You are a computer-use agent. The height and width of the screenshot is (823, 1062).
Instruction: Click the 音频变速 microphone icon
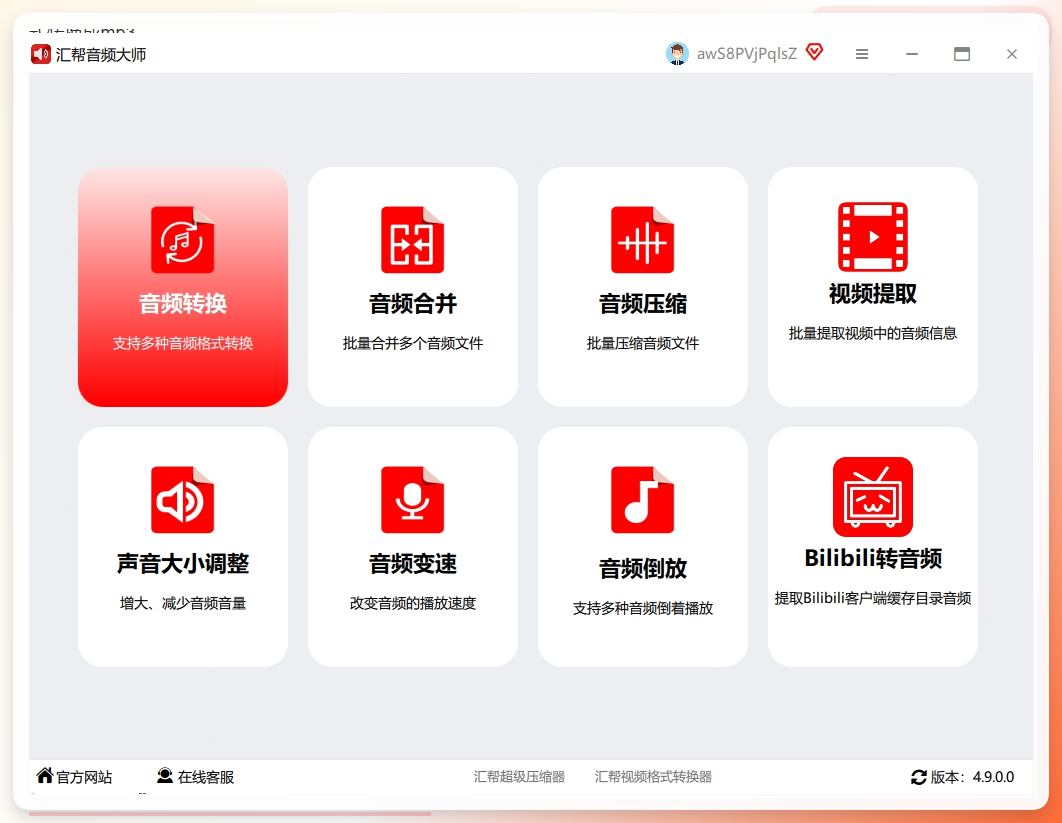pyautogui.click(x=412, y=500)
